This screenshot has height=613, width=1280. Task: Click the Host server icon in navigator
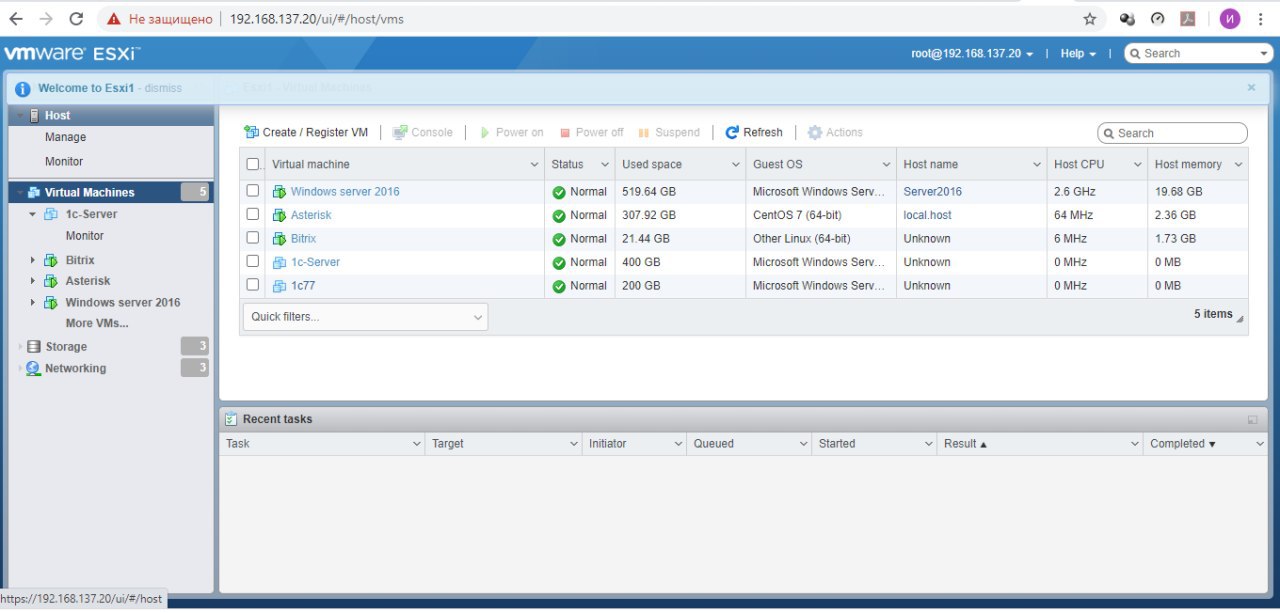click(x=35, y=116)
